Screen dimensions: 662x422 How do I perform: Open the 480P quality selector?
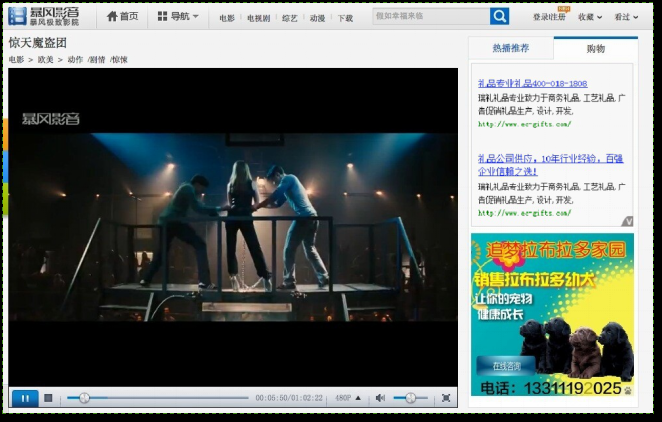coord(348,398)
